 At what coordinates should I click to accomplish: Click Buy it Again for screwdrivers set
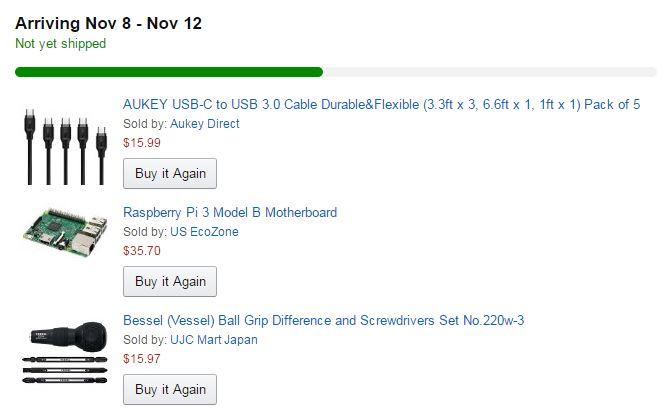point(170,389)
